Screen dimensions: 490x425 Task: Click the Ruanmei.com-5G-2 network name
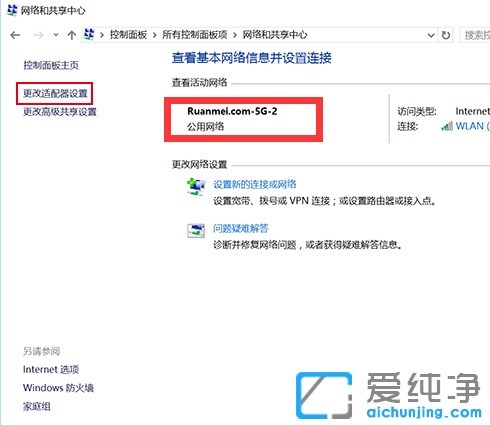pos(232,111)
